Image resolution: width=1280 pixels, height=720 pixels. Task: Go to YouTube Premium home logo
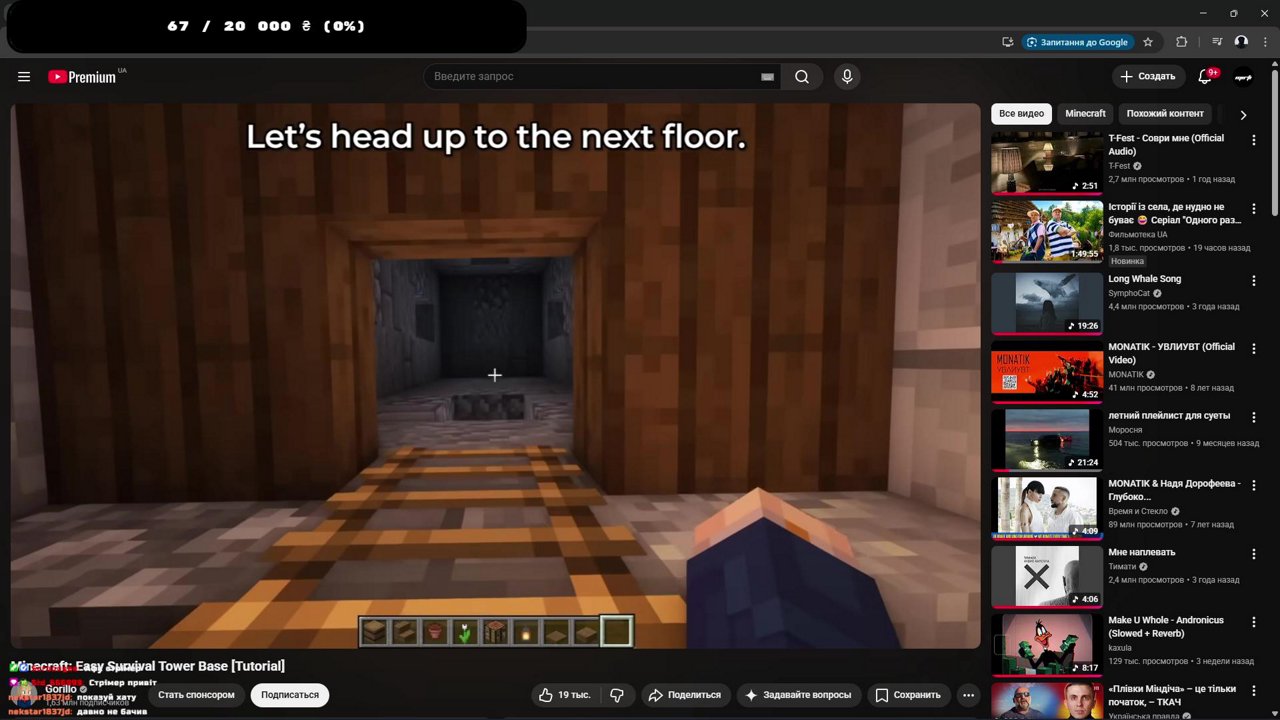click(x=83, y=77)
